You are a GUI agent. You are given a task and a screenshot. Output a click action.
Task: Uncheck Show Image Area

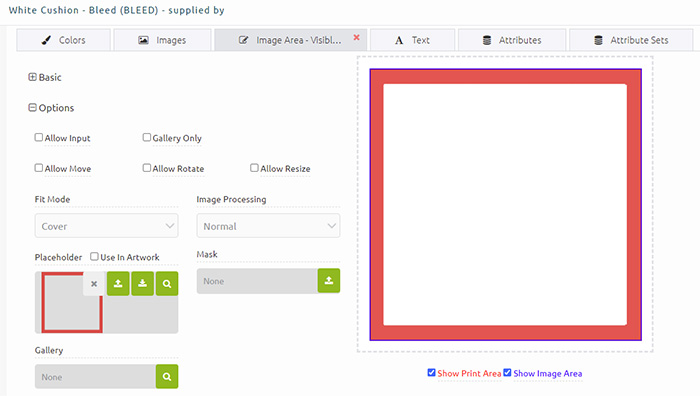pyautogui.click(x=508, y=372)
